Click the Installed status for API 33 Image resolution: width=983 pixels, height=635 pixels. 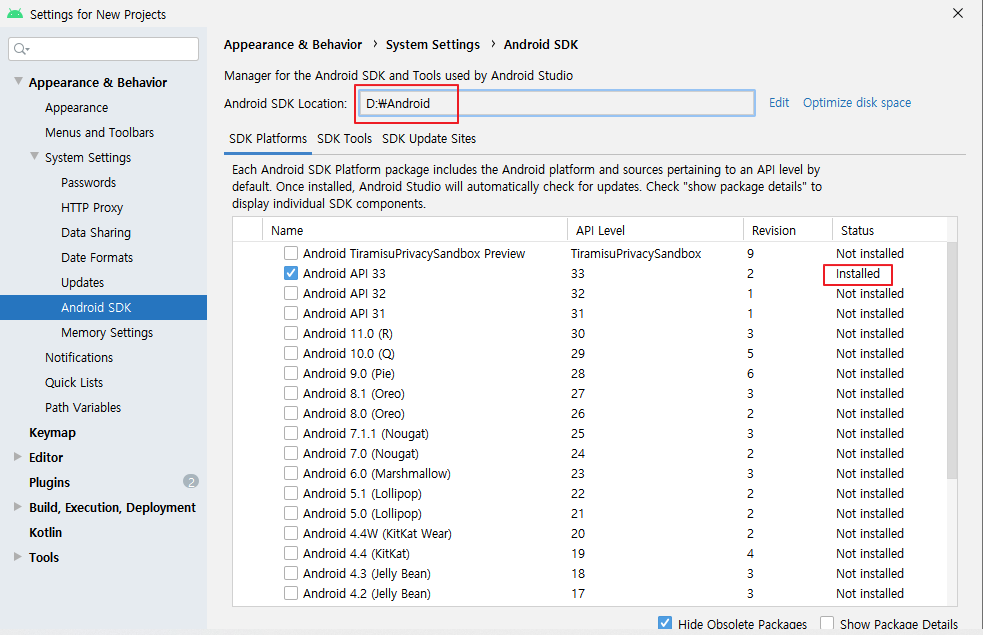tap(858, 274)
